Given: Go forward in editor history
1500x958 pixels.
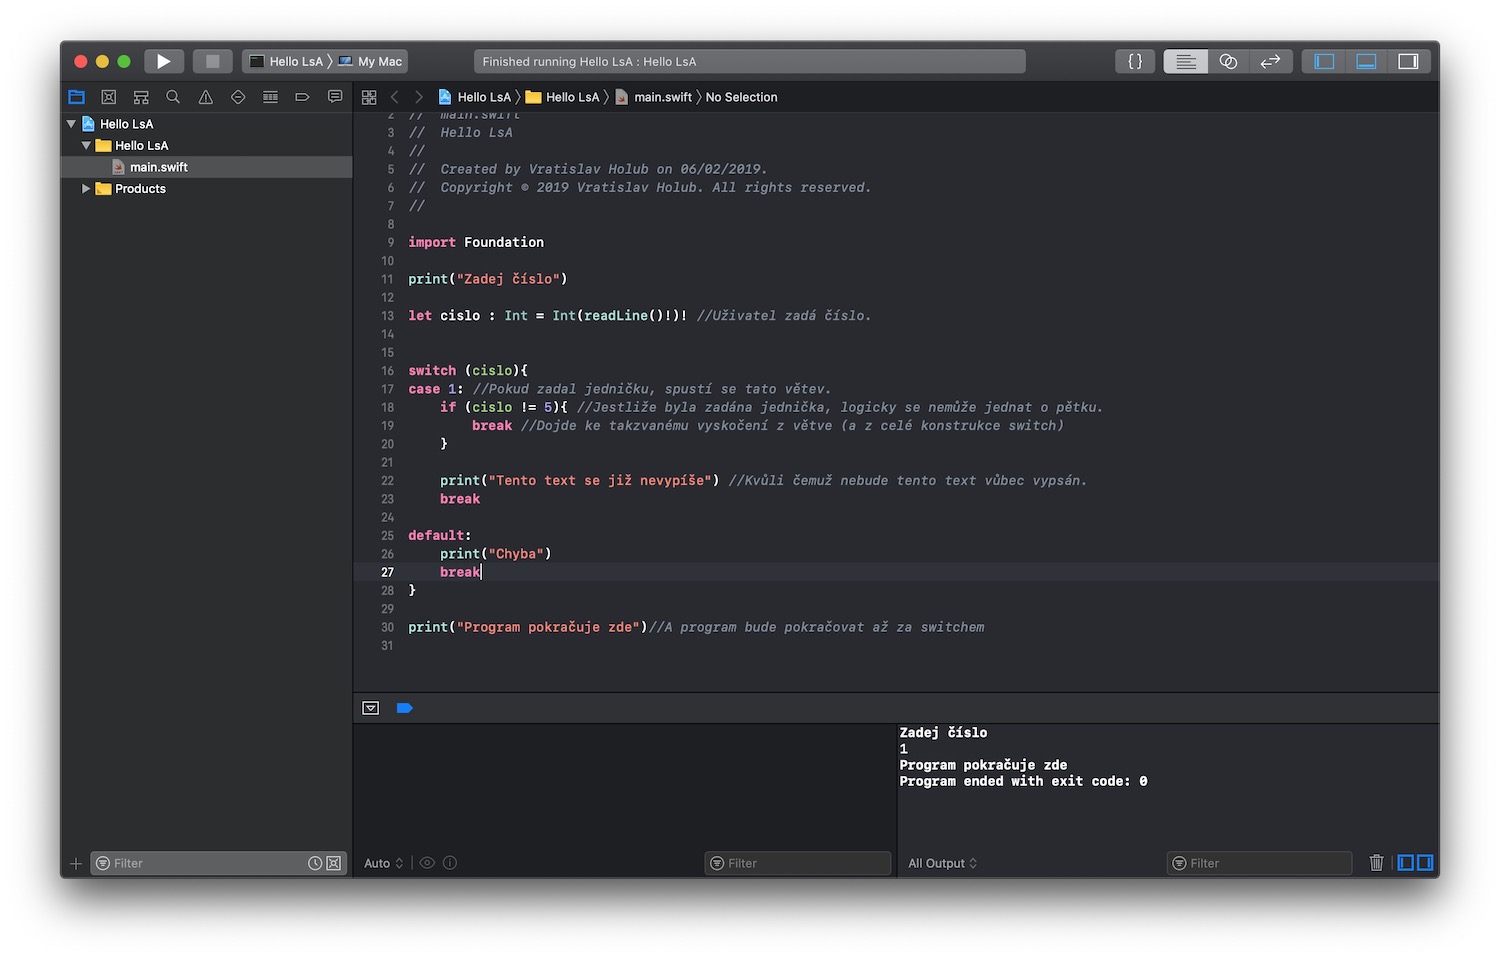Looking at the screenshot, I should click(419, 97).
